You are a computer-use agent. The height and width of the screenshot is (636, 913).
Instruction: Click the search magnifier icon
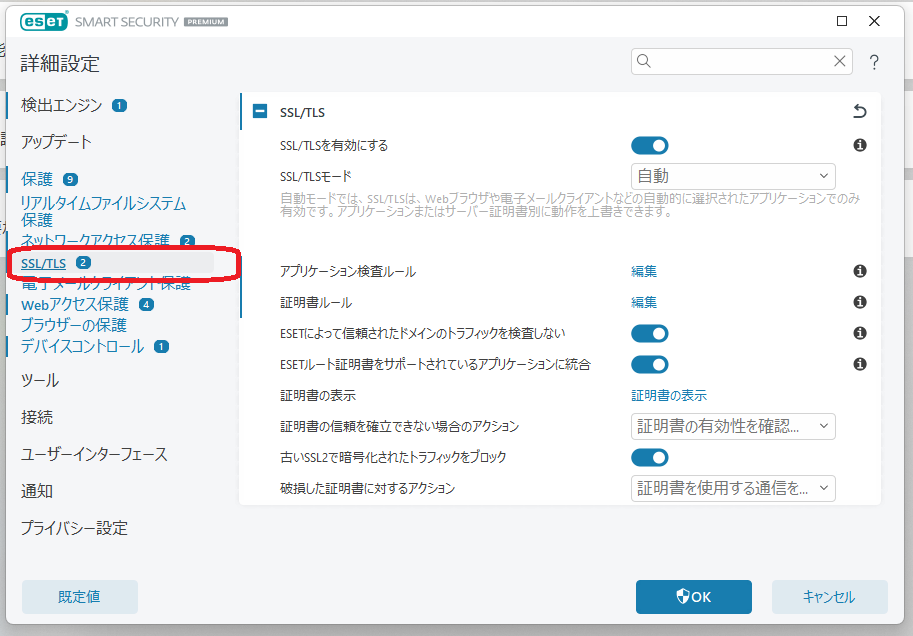(643, 61)
